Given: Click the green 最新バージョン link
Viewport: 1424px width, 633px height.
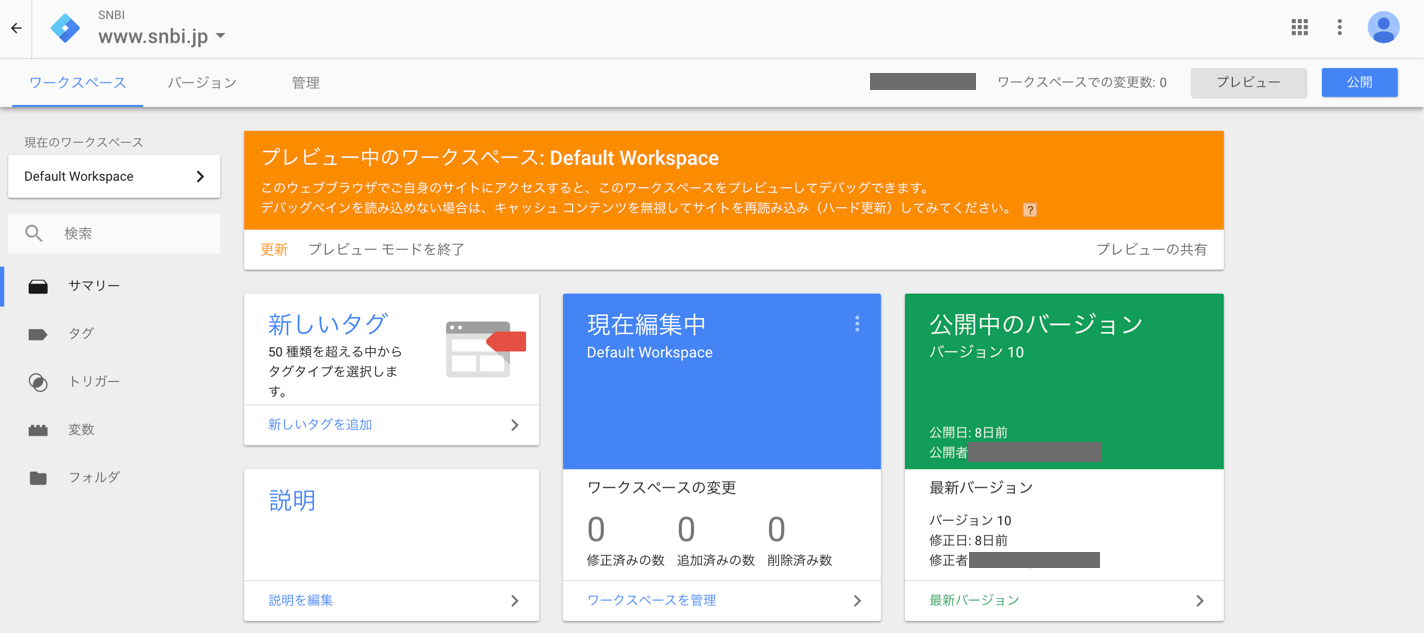Looking at the screenshot, I should (974, 601).
